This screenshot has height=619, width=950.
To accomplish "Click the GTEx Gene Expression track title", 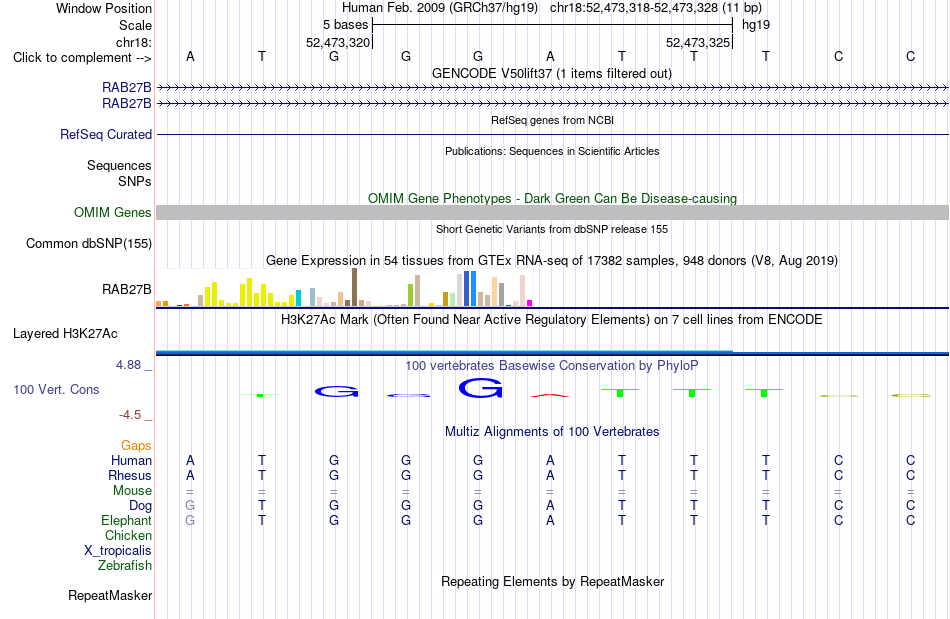I will 552,260.
